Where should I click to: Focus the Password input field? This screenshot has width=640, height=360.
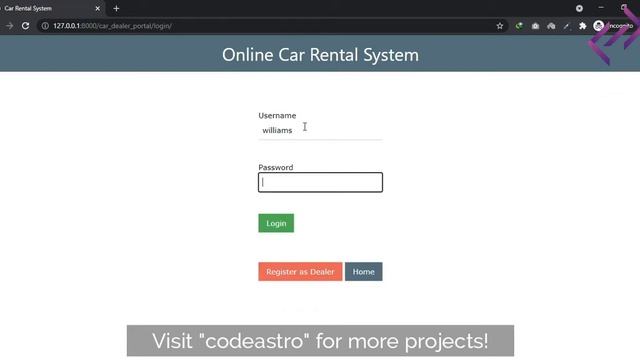(320, 182)
